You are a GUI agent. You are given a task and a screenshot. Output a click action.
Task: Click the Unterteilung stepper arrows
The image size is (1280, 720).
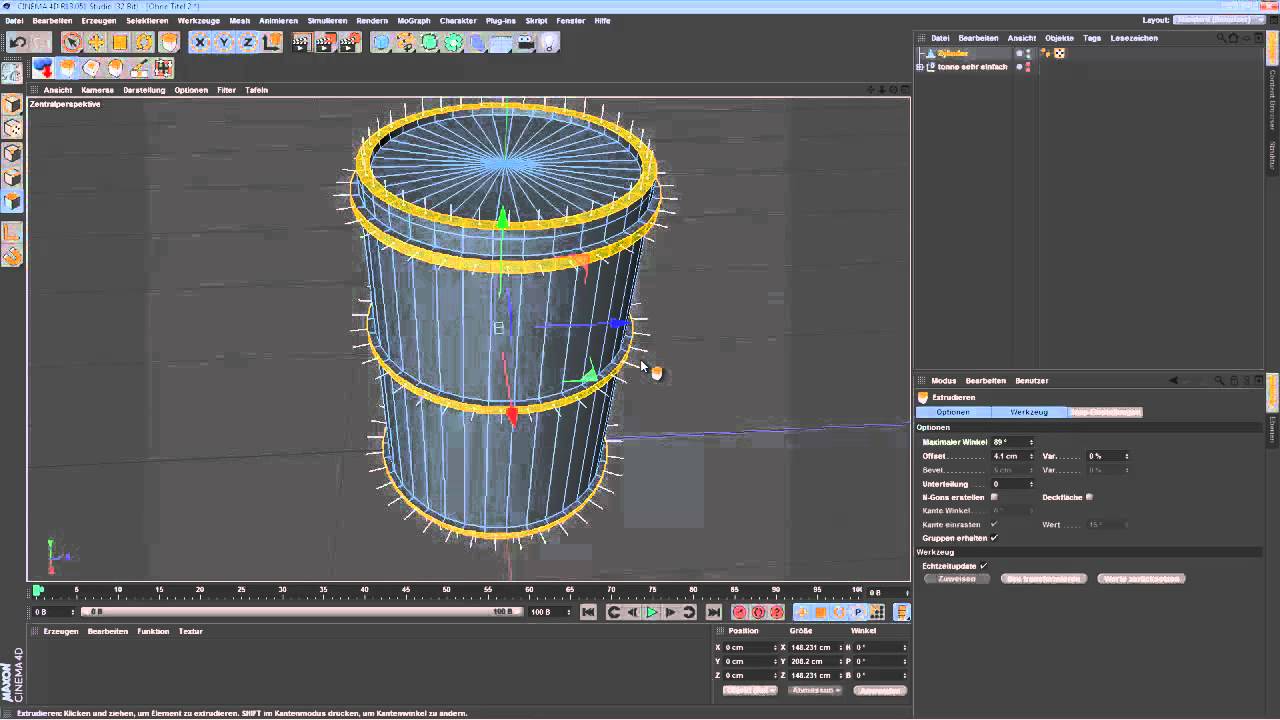tap(1031, 484)
